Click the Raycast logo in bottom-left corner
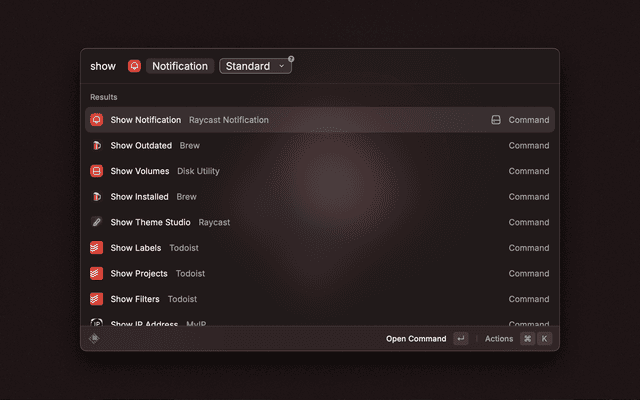This screenshot has height=400, width=640. [94, 339]
